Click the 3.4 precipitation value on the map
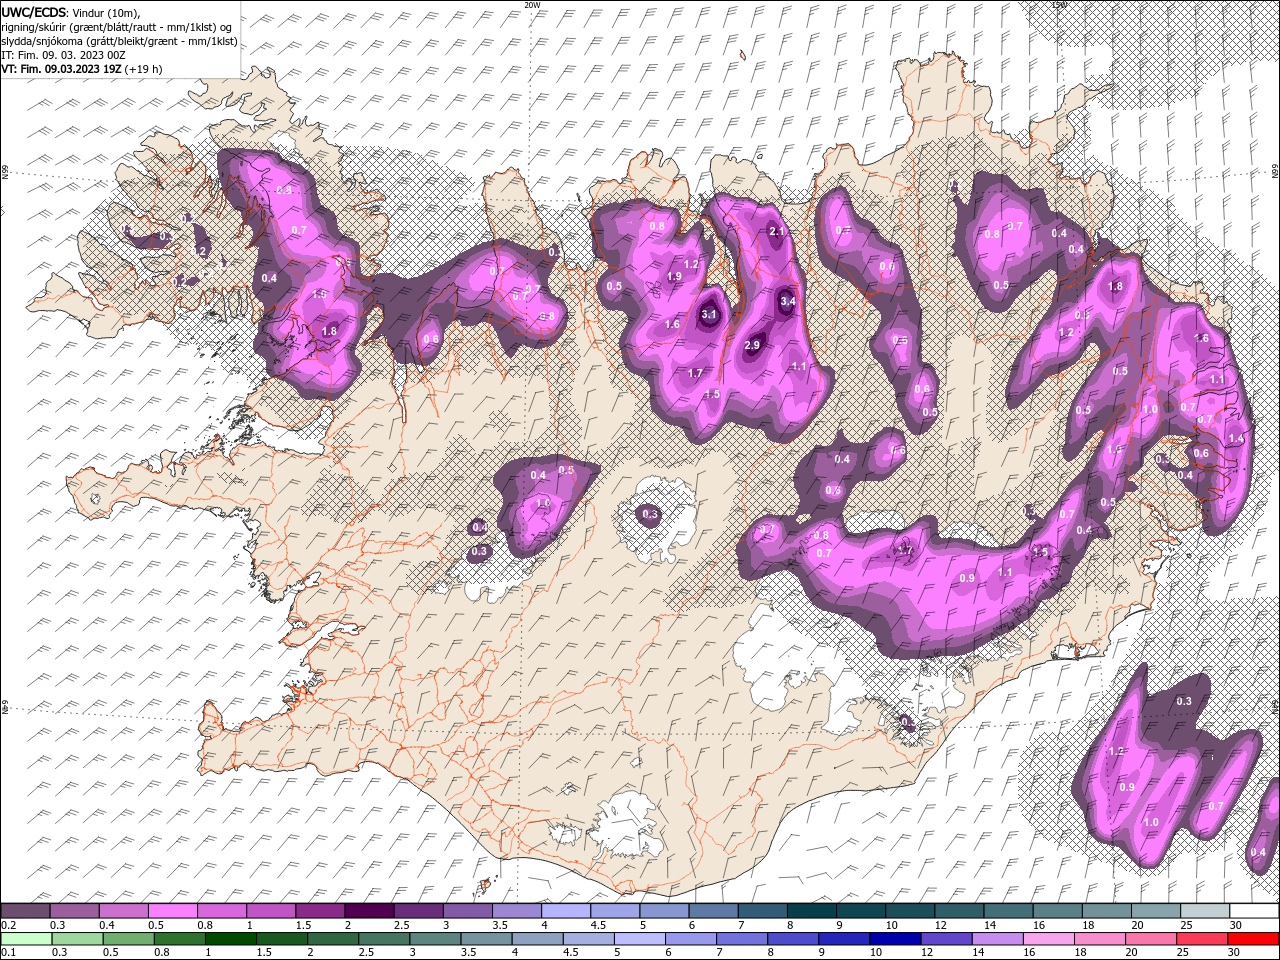Viewport: 1280px width, 960px height. (787, 301)
